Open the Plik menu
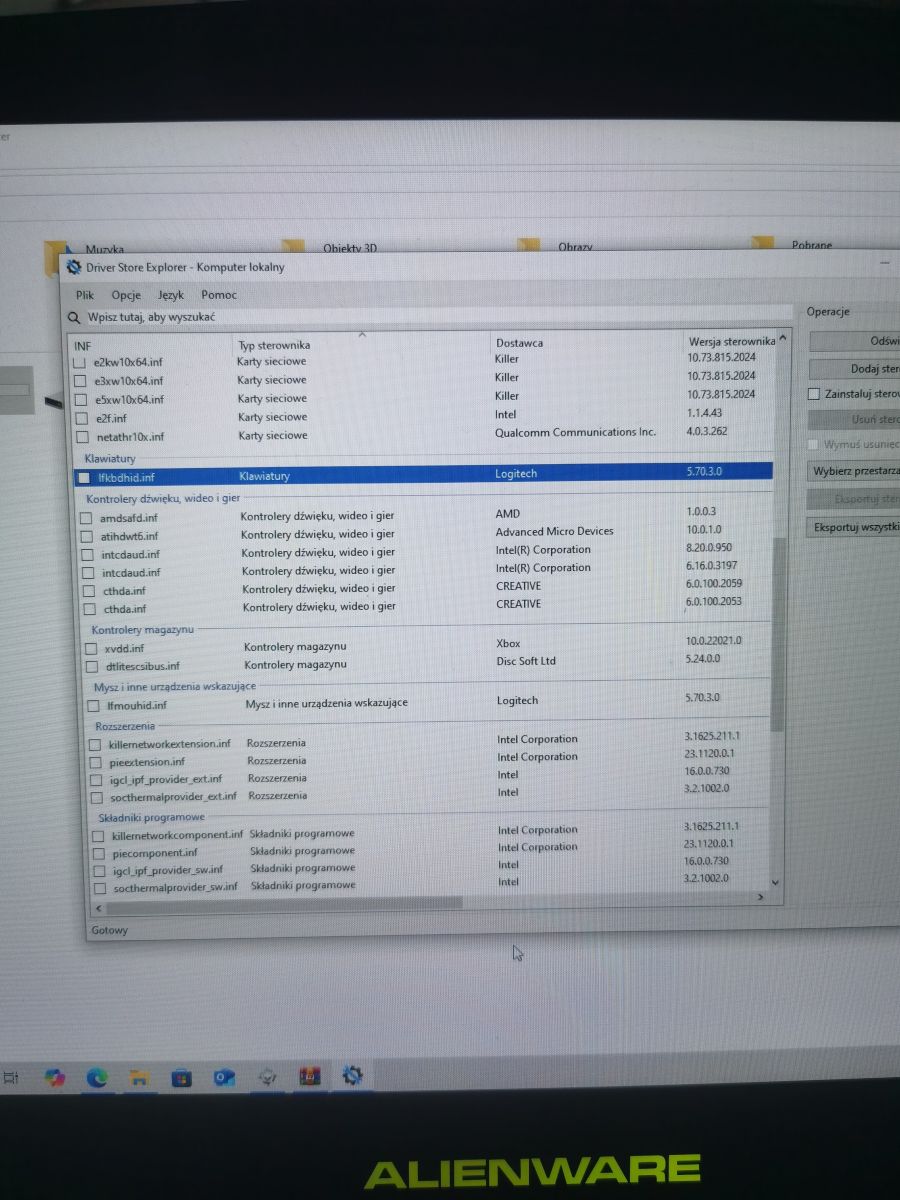Screen dimensions: 900x1200 85,295
